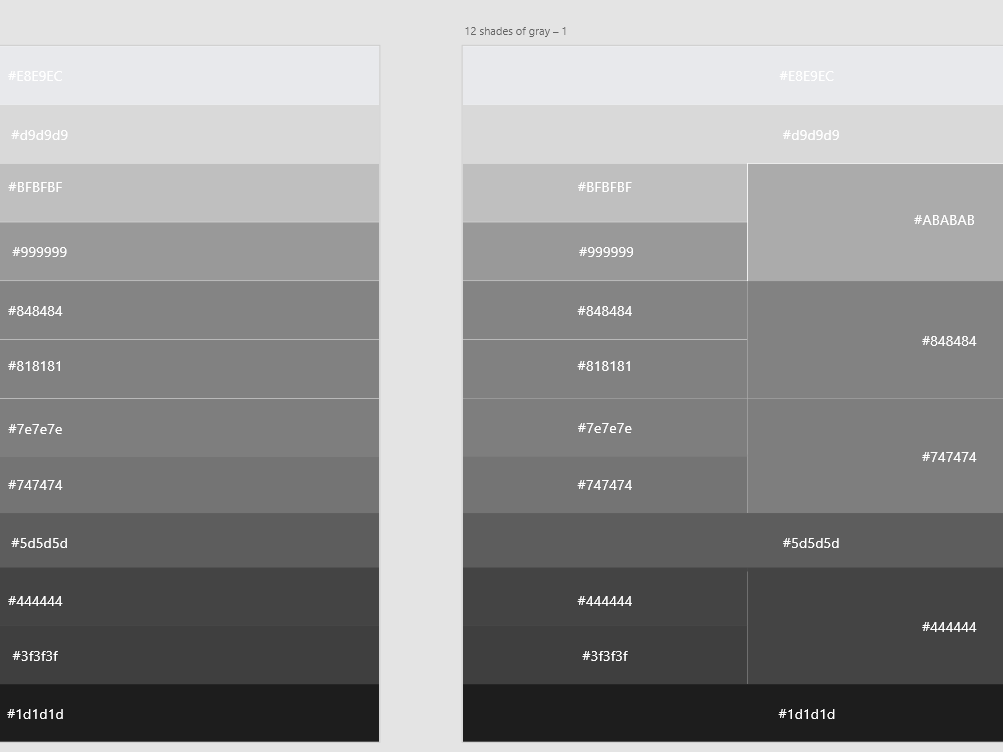Click the large #ABABAB gray swatch
Screen dimensions: 1003x752
pos(875,222)
